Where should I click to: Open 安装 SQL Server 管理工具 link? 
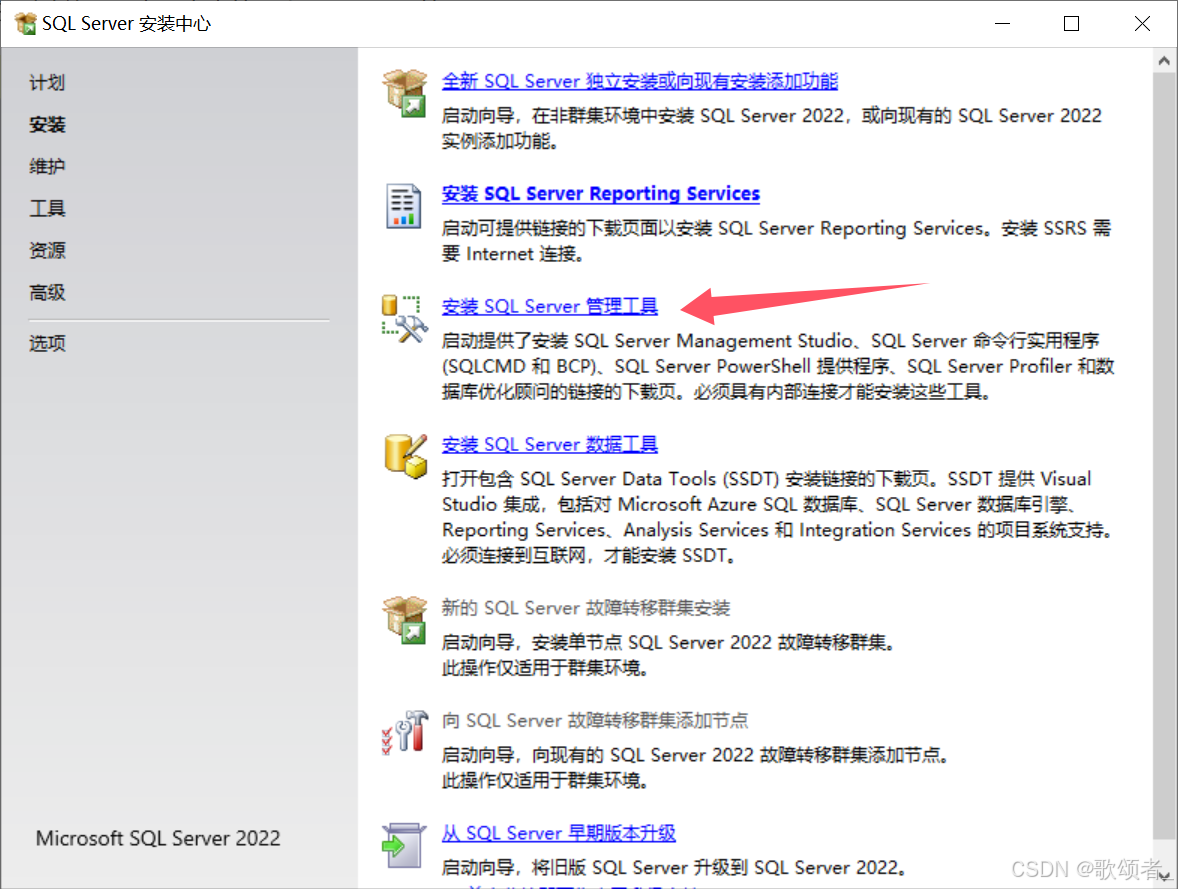[x=549, y=306]
